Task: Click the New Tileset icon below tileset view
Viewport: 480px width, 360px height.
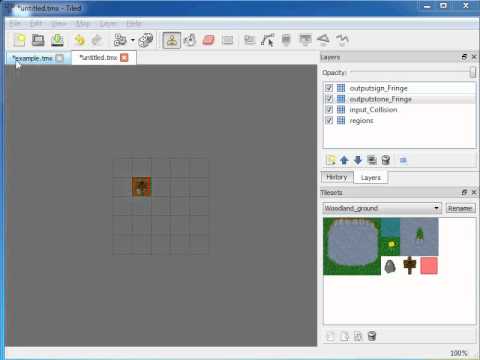Action: click(x=330, y=336)
